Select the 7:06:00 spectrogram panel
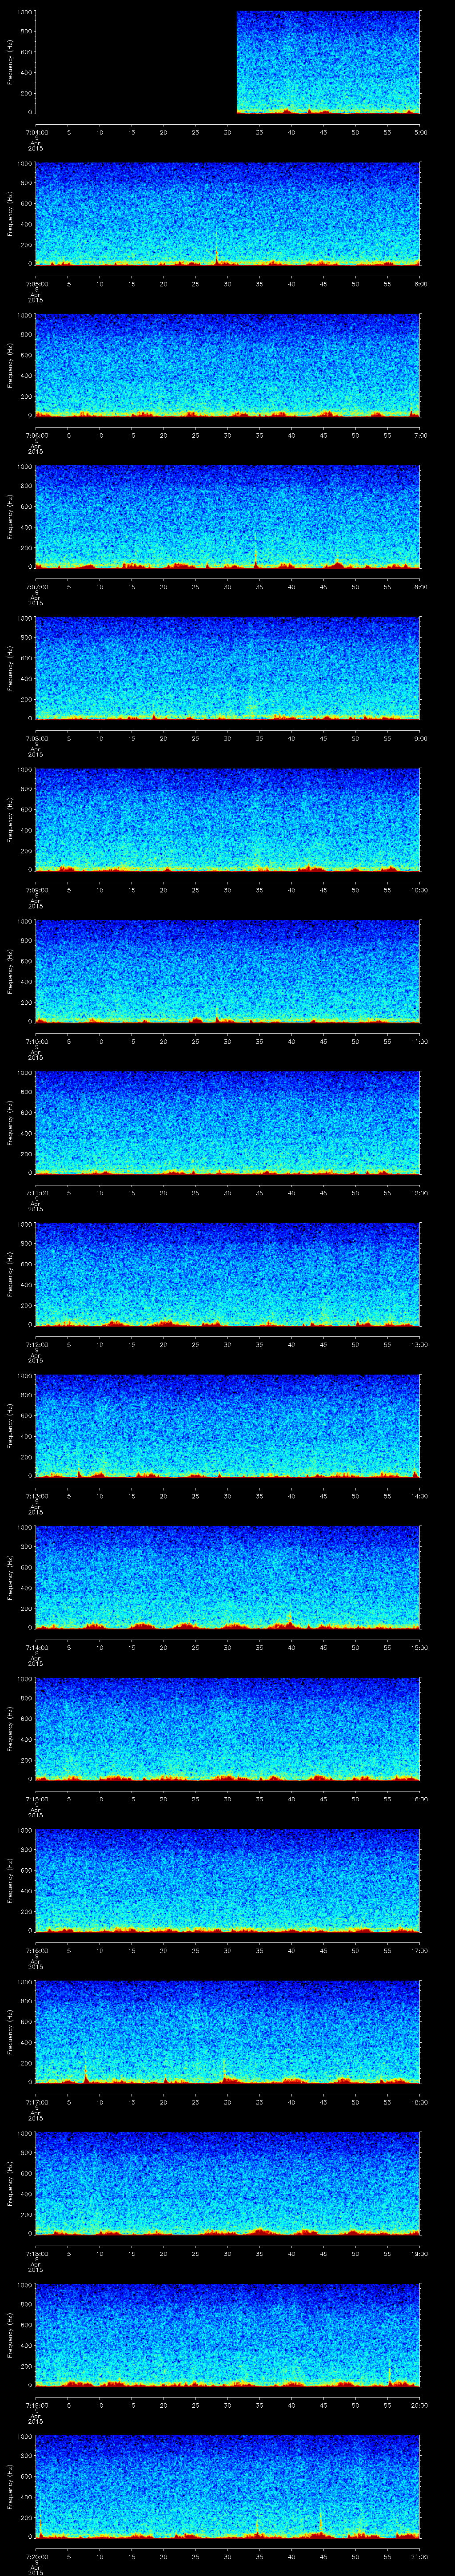The width and height of the screenshot is (455, 2576). coord(228,365)
